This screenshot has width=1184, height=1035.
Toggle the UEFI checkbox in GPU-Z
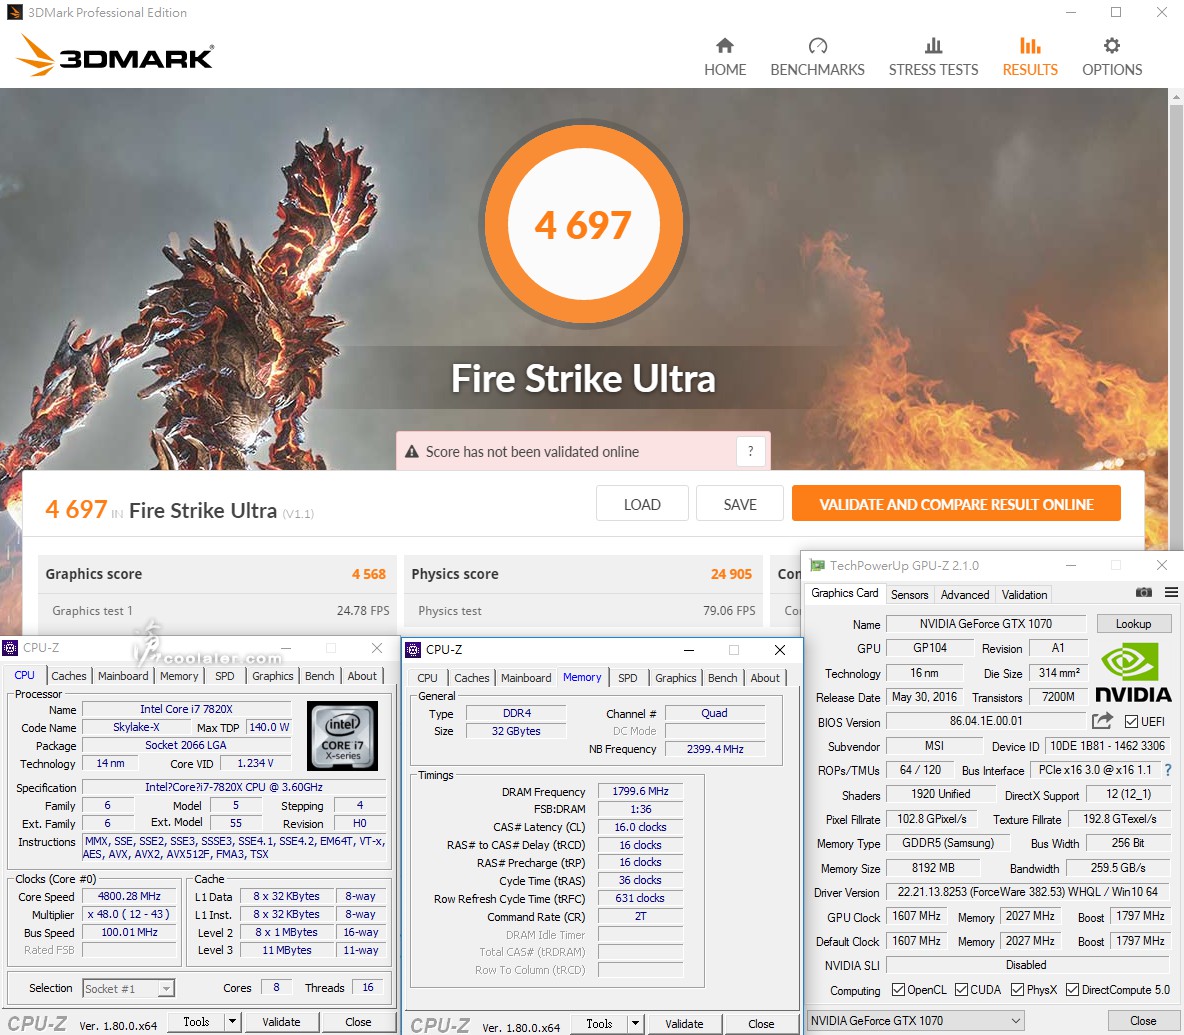point(1131,722)
